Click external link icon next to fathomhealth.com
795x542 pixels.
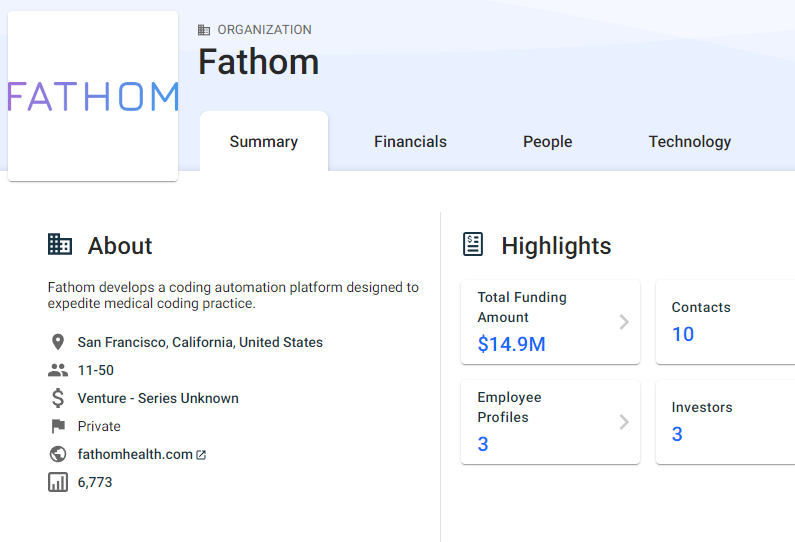point(202,455)
